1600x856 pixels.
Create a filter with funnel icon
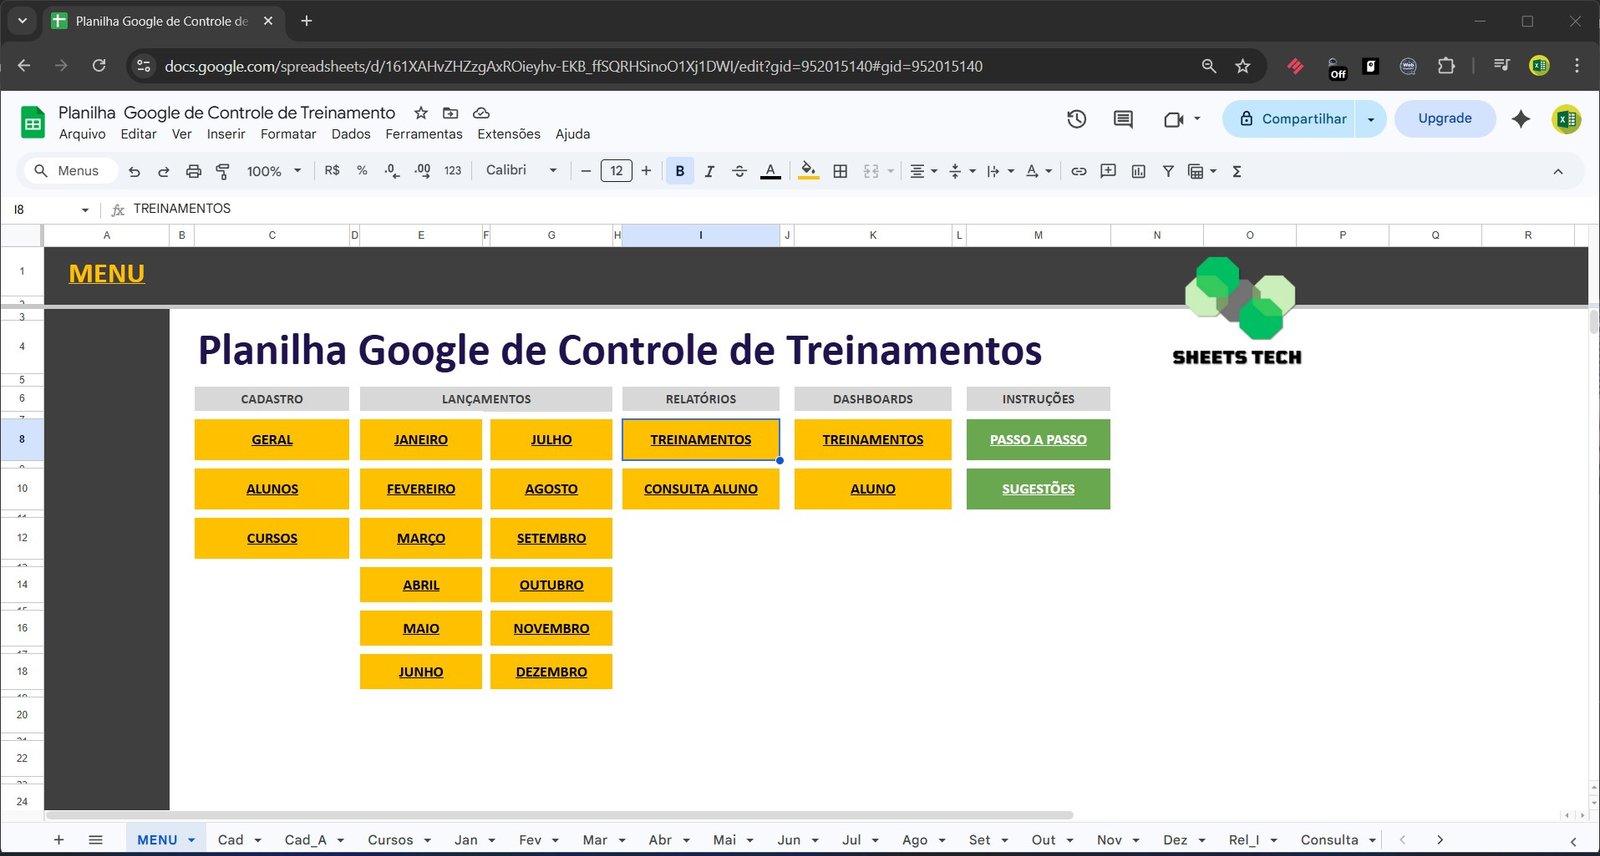pos(1168,171)
